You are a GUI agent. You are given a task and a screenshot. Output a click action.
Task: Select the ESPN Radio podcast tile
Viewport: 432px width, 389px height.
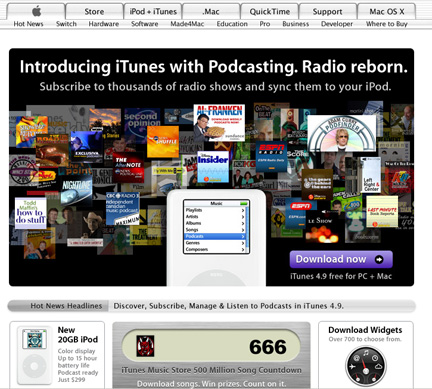pos(271,157)
